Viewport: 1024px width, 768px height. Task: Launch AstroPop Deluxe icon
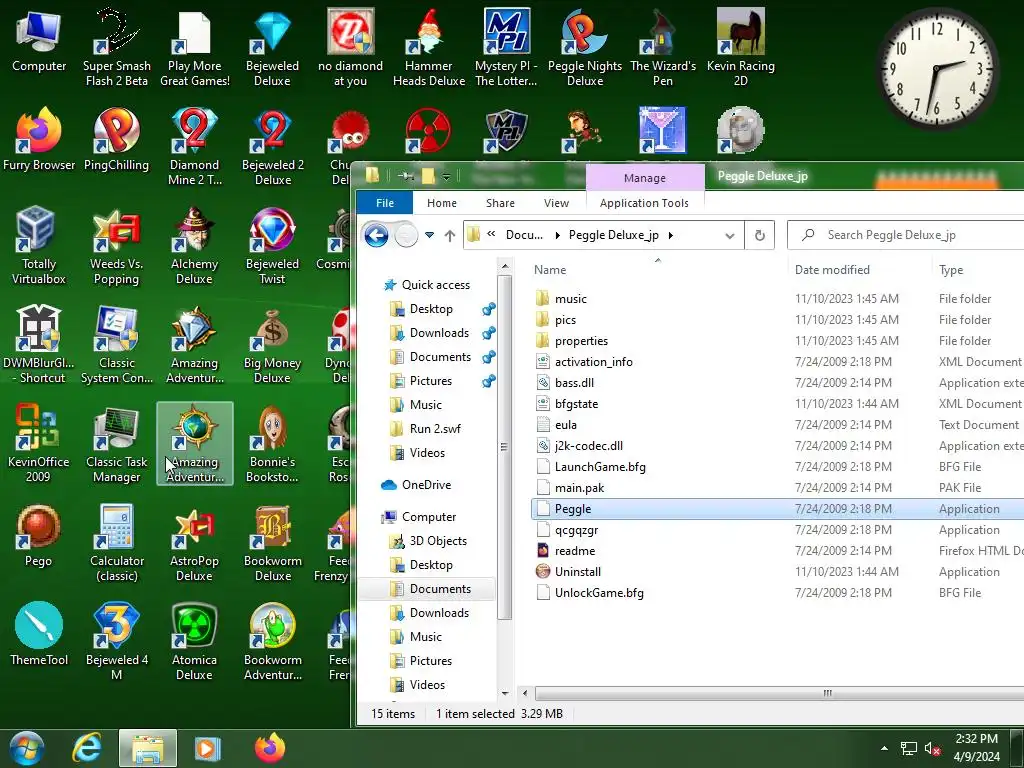(194, 543)
